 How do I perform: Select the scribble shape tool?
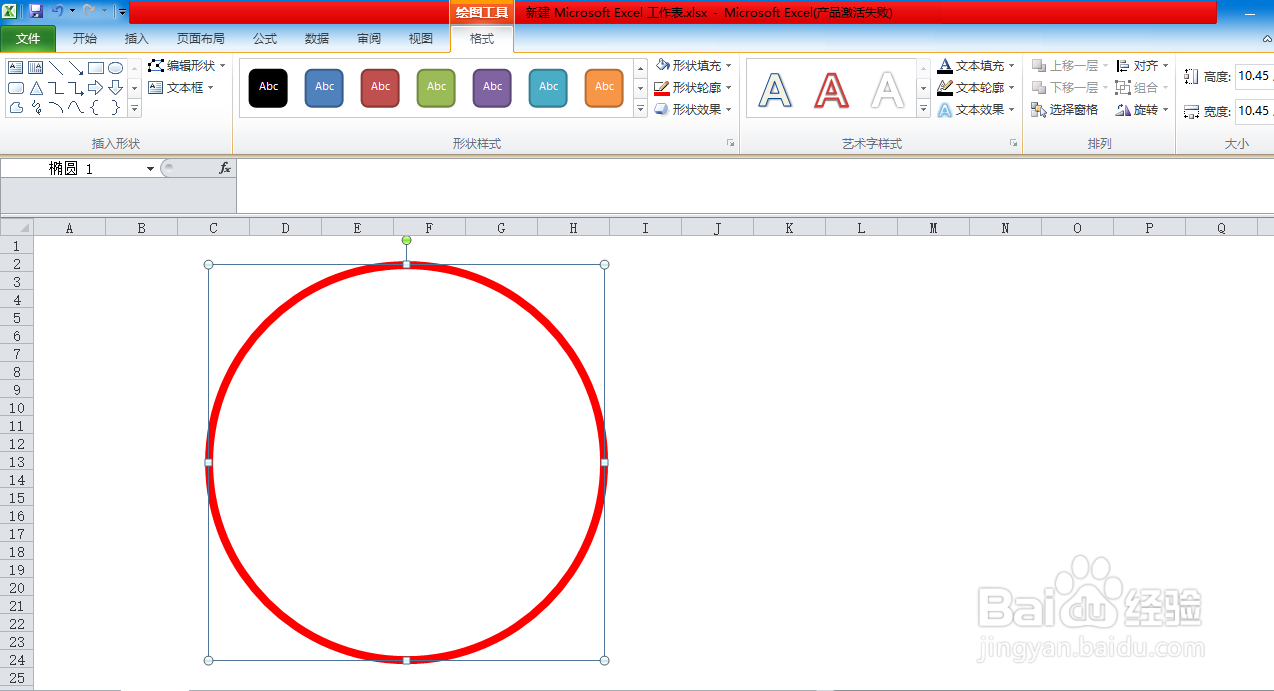(36, 107)
